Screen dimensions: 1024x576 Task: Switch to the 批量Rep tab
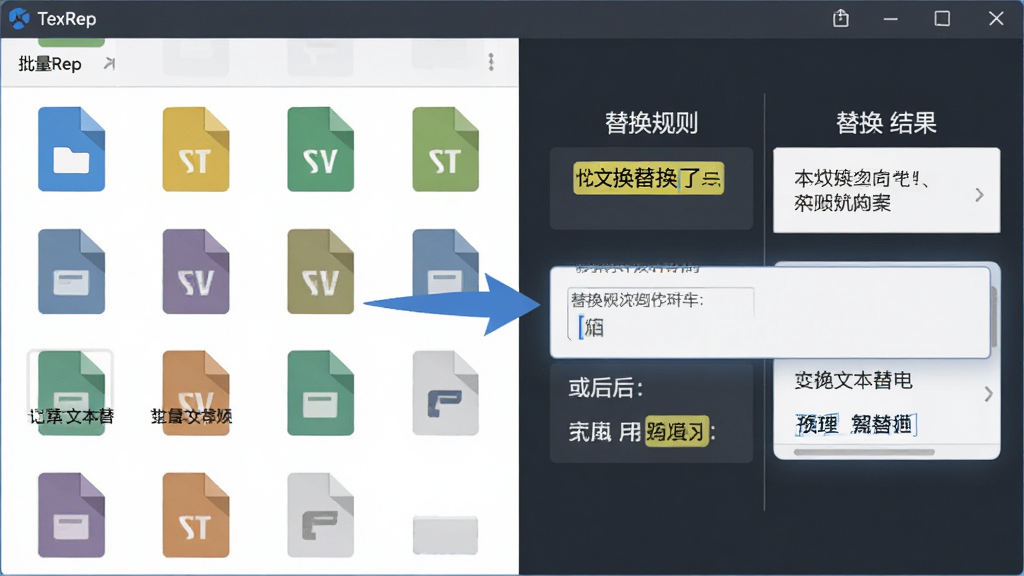50,64
